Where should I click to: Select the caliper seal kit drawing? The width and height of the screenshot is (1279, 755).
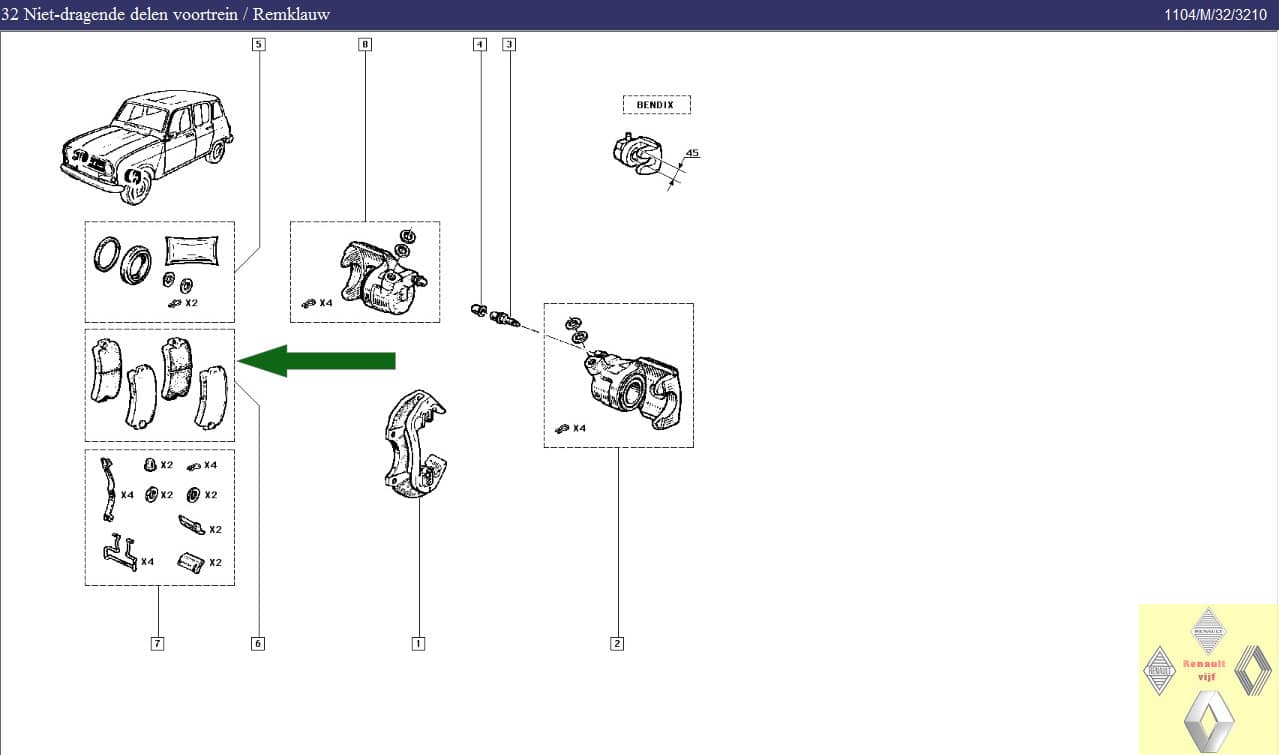coord(160,272)
